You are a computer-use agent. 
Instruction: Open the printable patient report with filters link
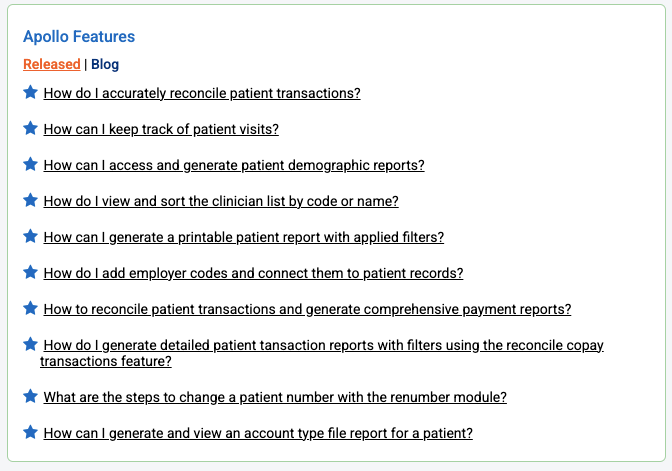[243, 237]
